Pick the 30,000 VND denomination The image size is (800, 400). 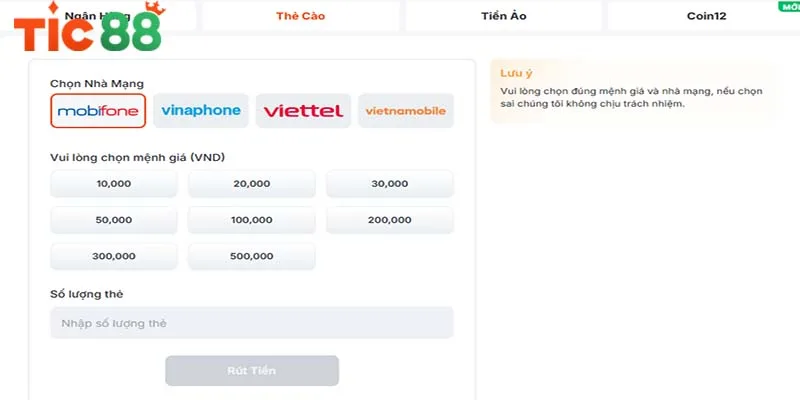coord(390,184)
